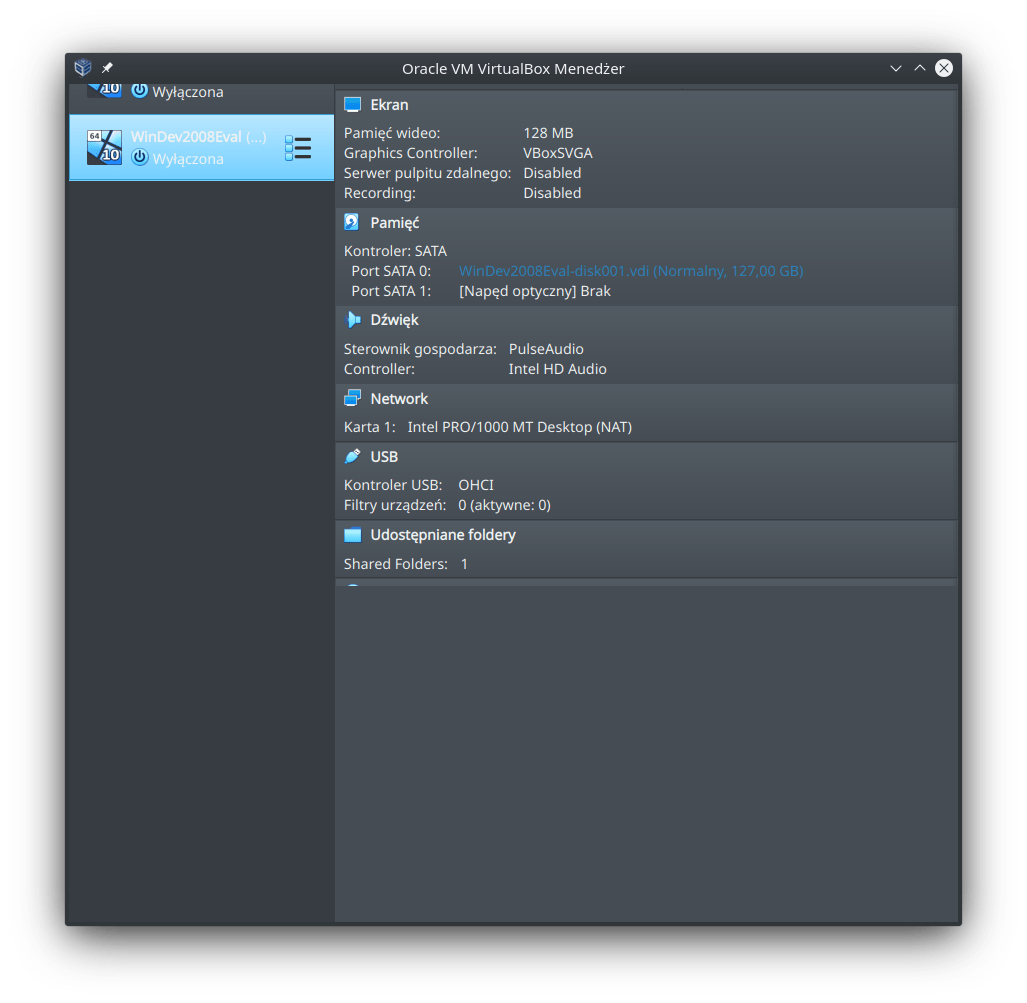The image size is (1027, 1003).
Task: Toggle Serwer pulpitu zdalnego Disabled value
Action: pos(552,173)
